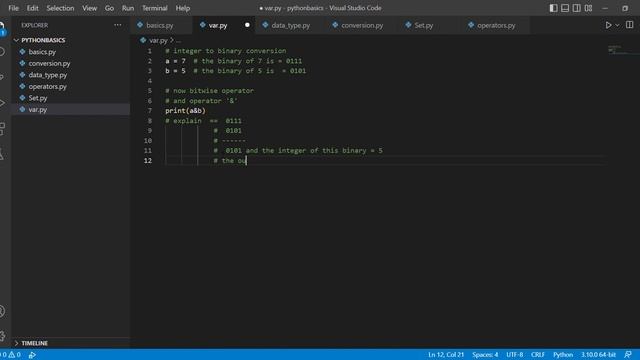
Task: Open the Go menu
Action: click(109, 8)
